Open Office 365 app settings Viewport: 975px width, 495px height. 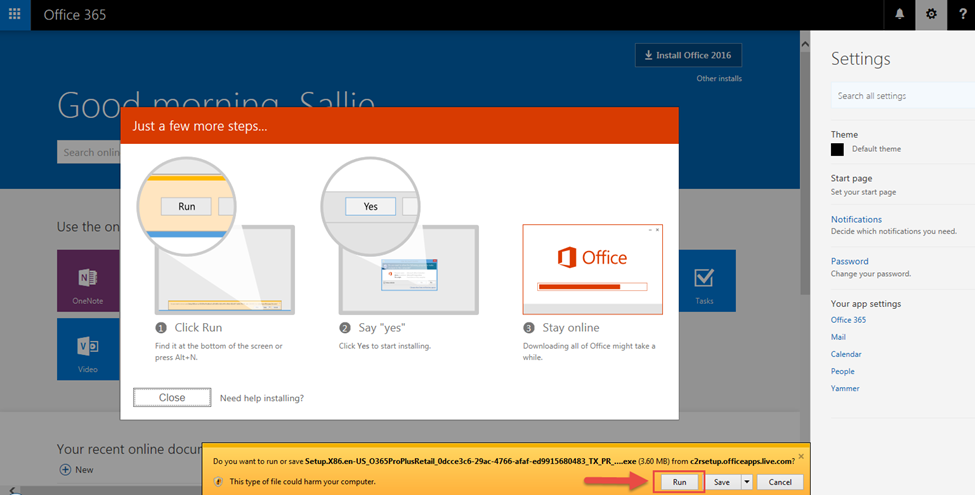(x=848, y=320)
